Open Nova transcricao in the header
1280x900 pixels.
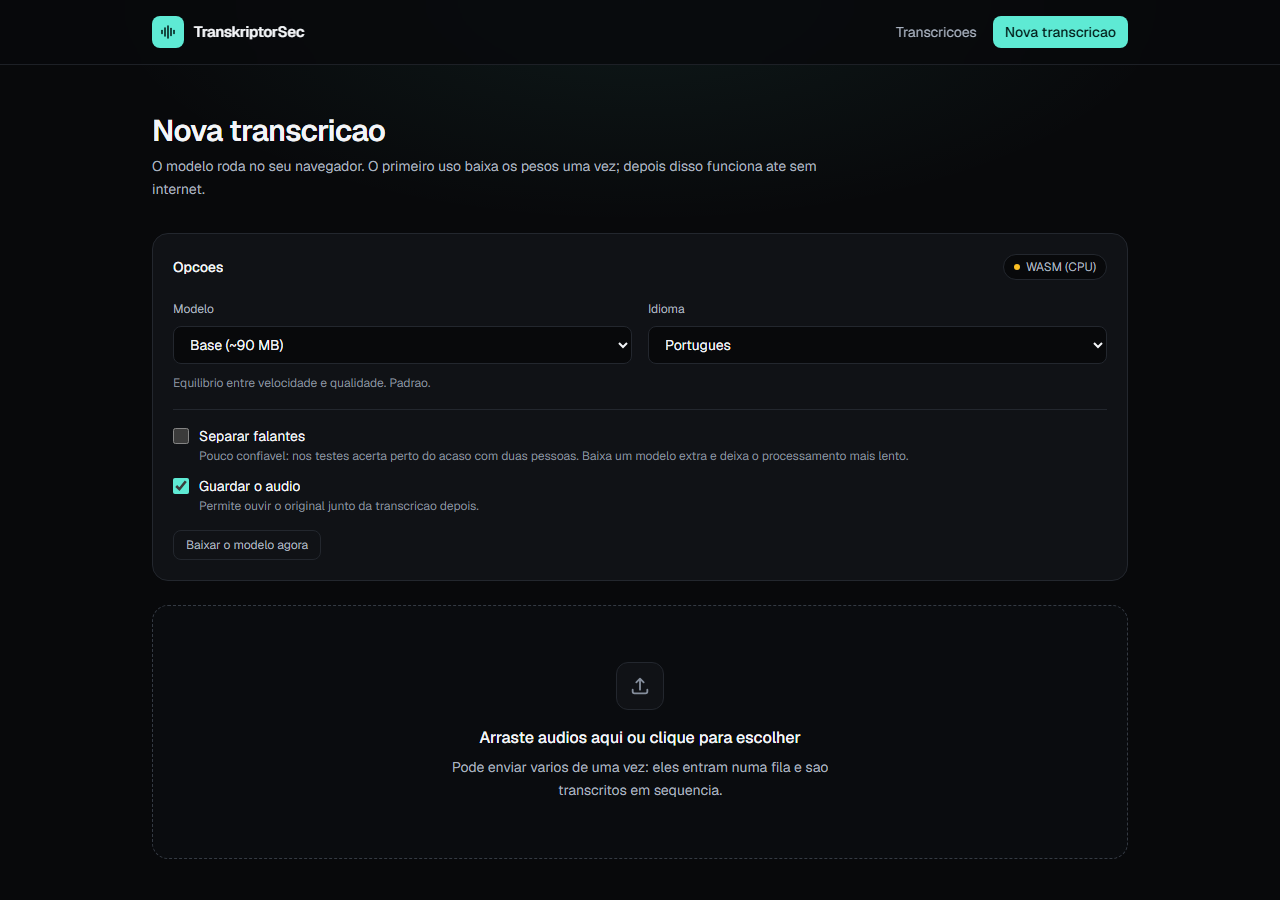(1060, 32)
